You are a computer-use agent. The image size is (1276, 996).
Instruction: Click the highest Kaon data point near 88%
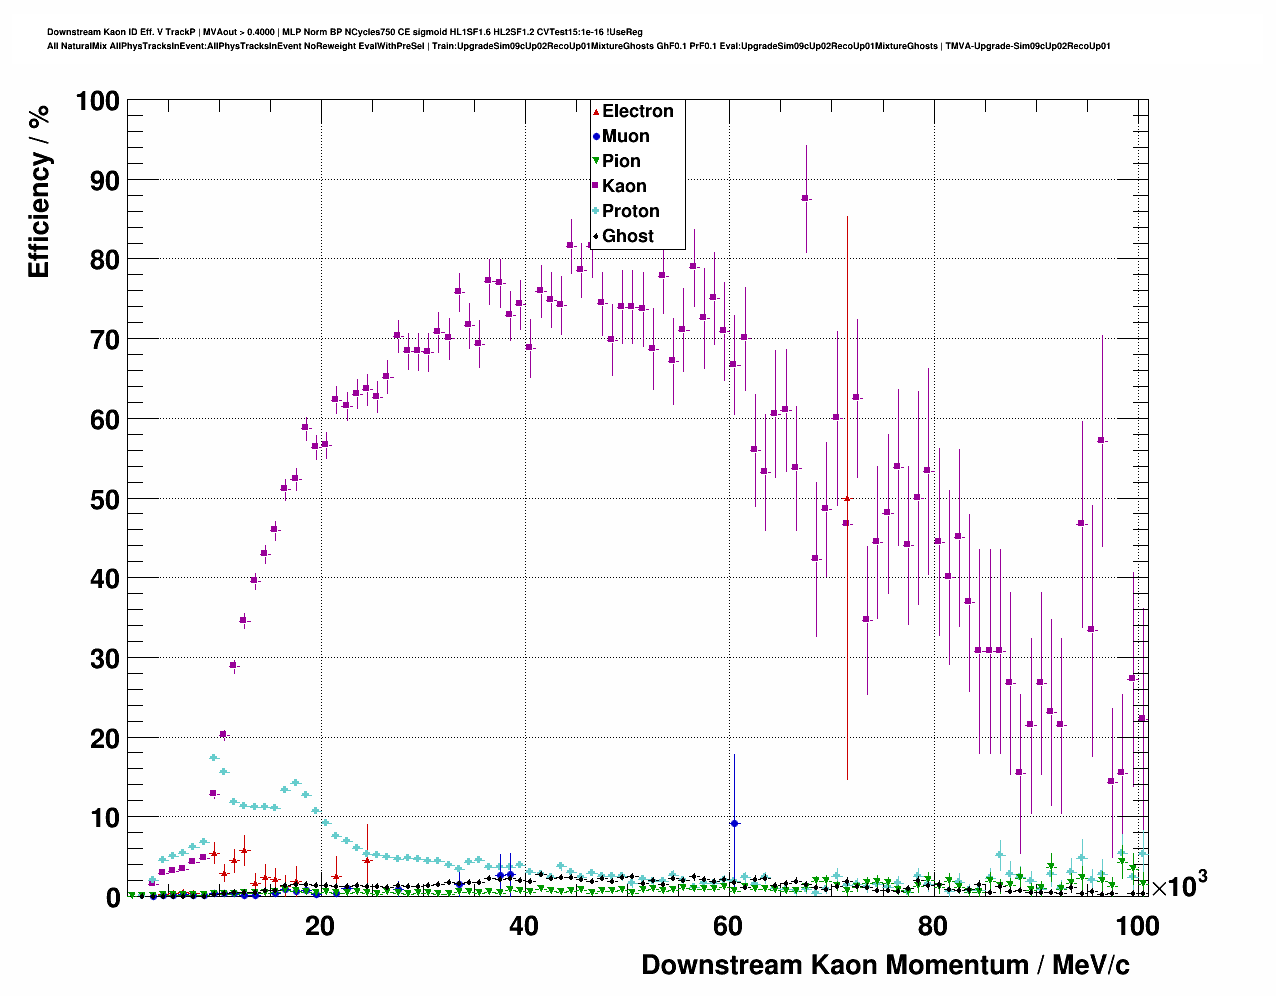pyautogui.click(x=805, y=198)
